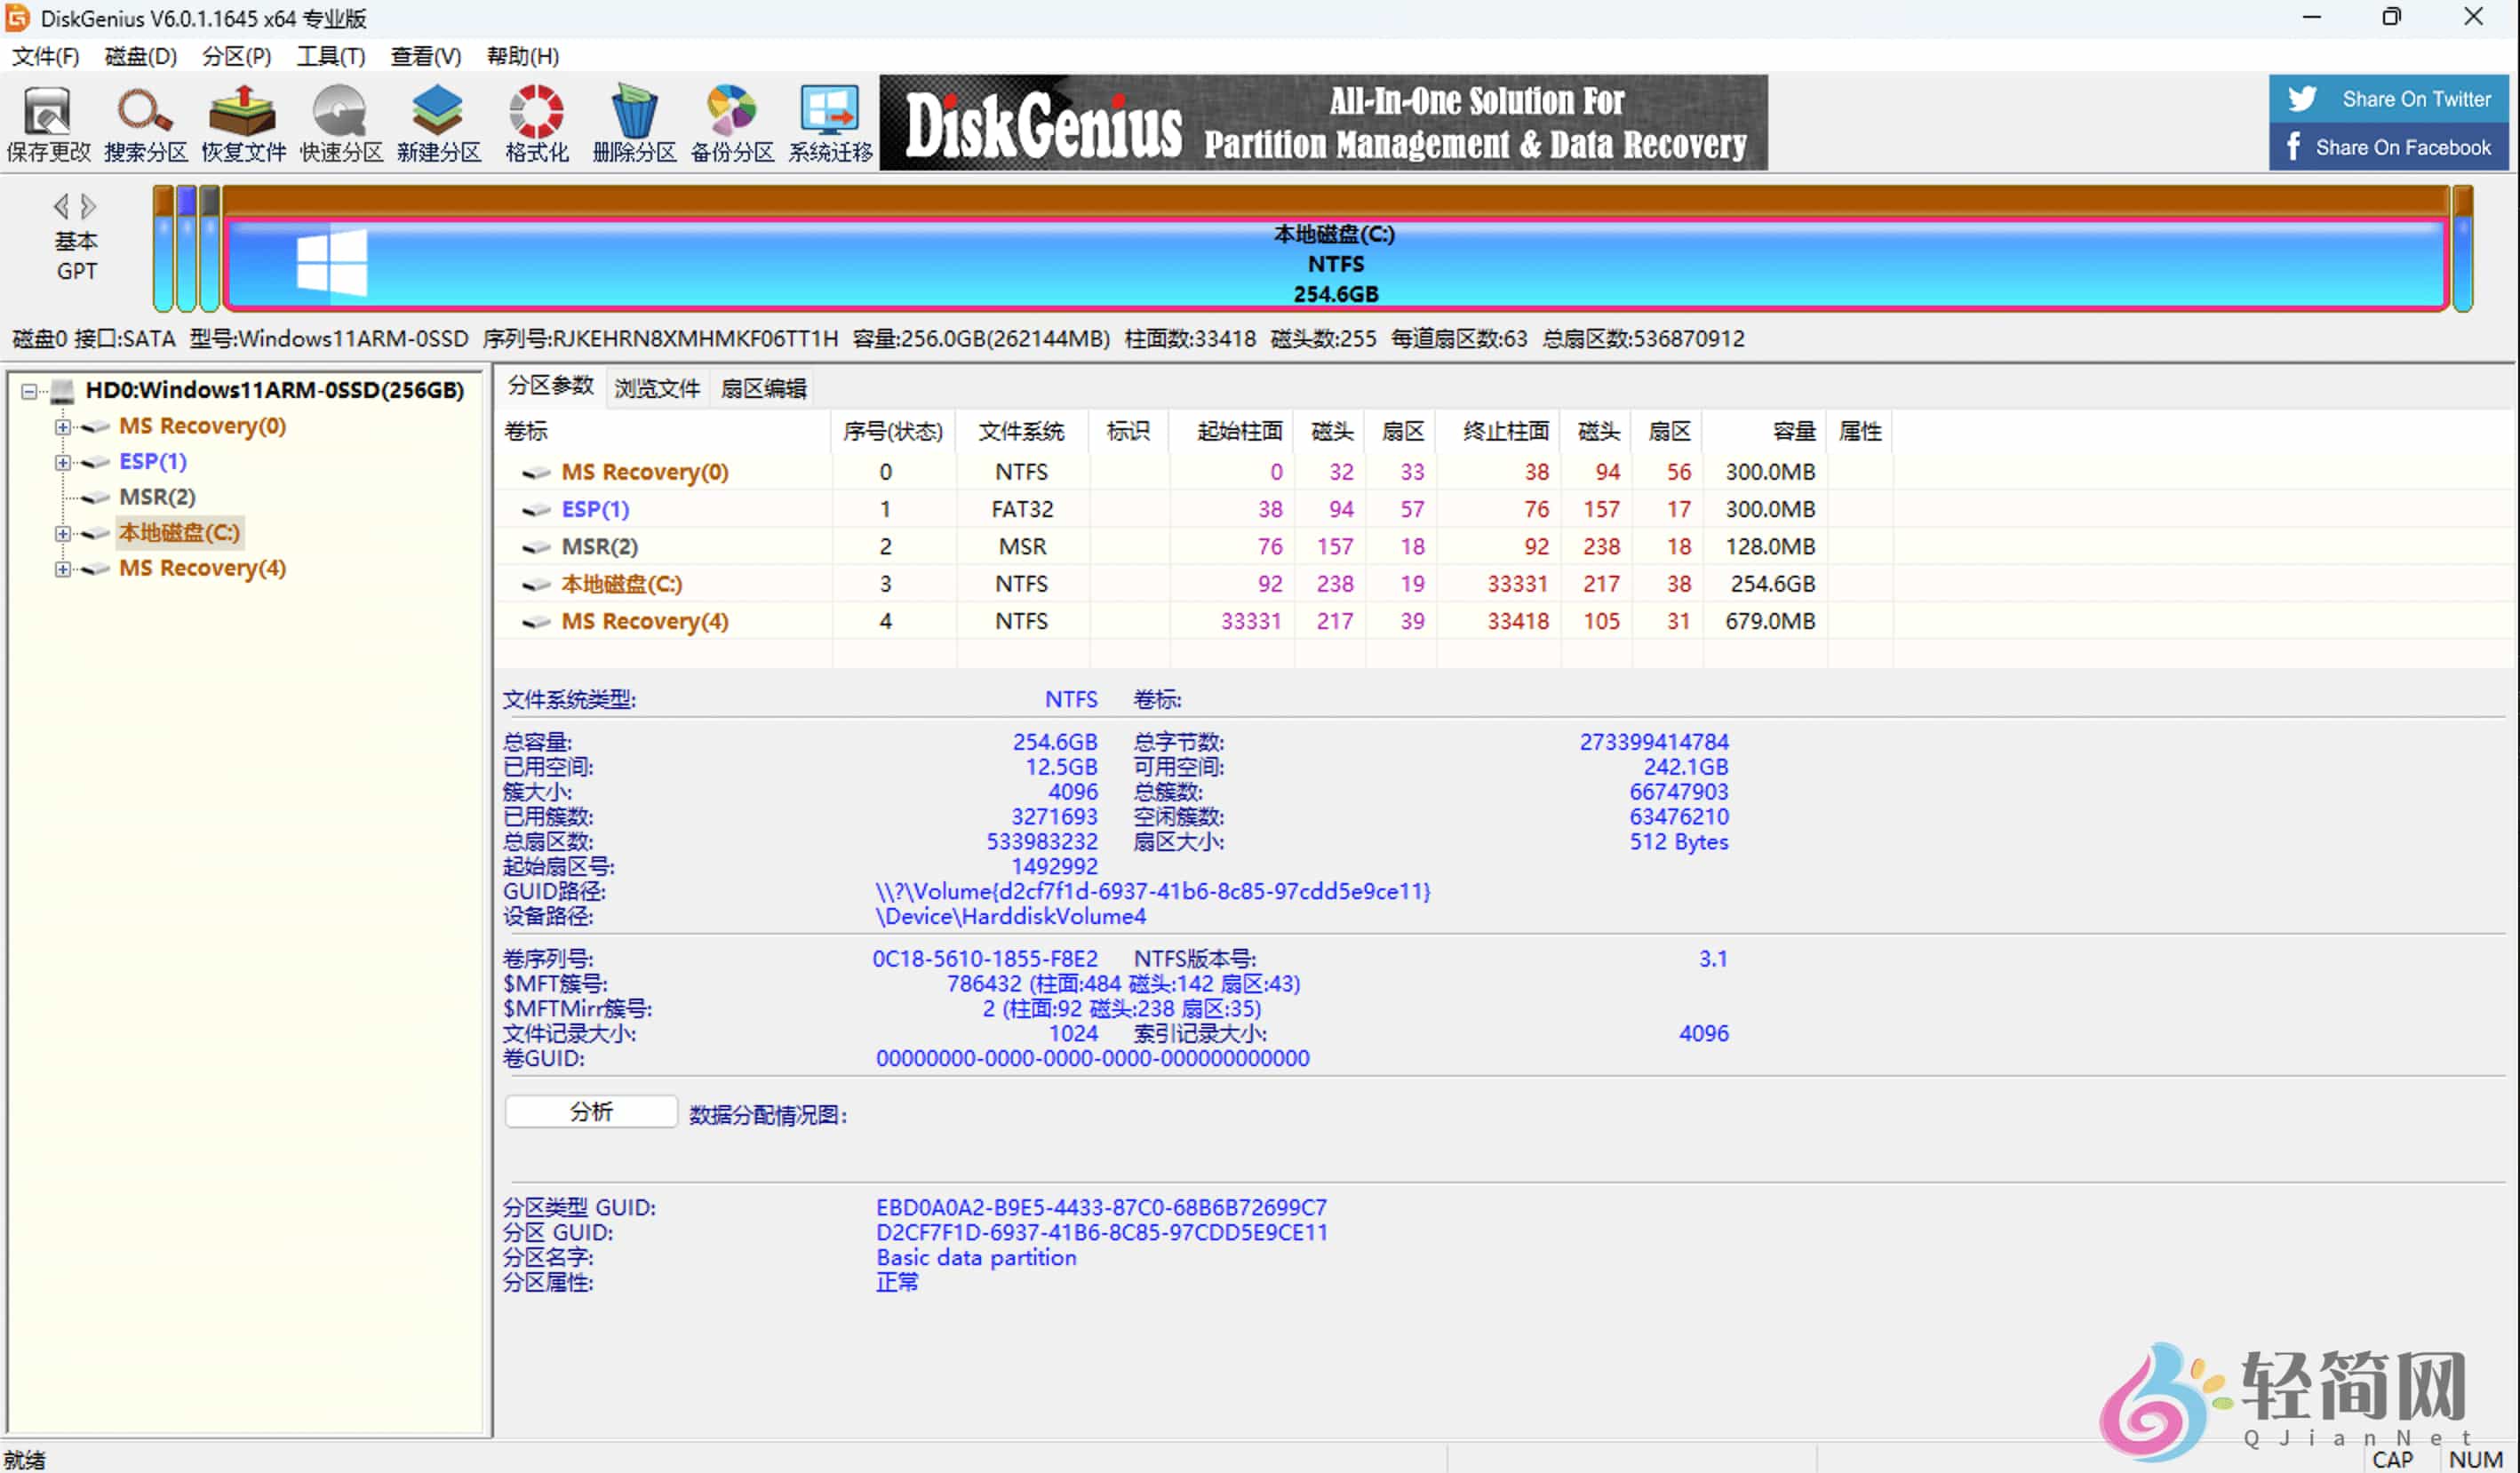2520x1473 pixels.
Task: Click the Twitter bird icon
Action: coord(2302,98)
